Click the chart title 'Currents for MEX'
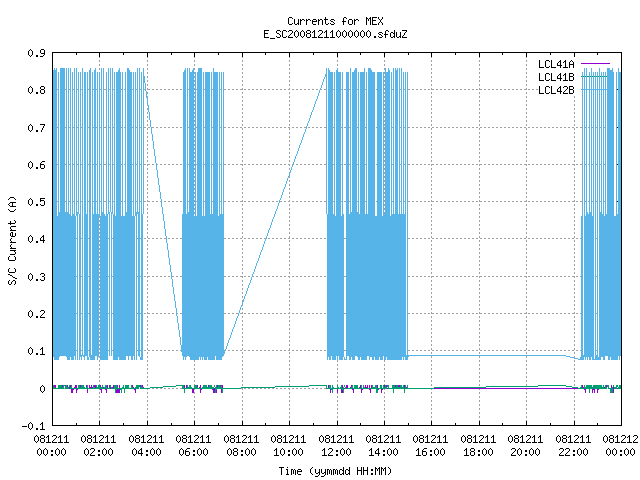The height and width of the screenshot is (480, 640). tap(335, 21)
